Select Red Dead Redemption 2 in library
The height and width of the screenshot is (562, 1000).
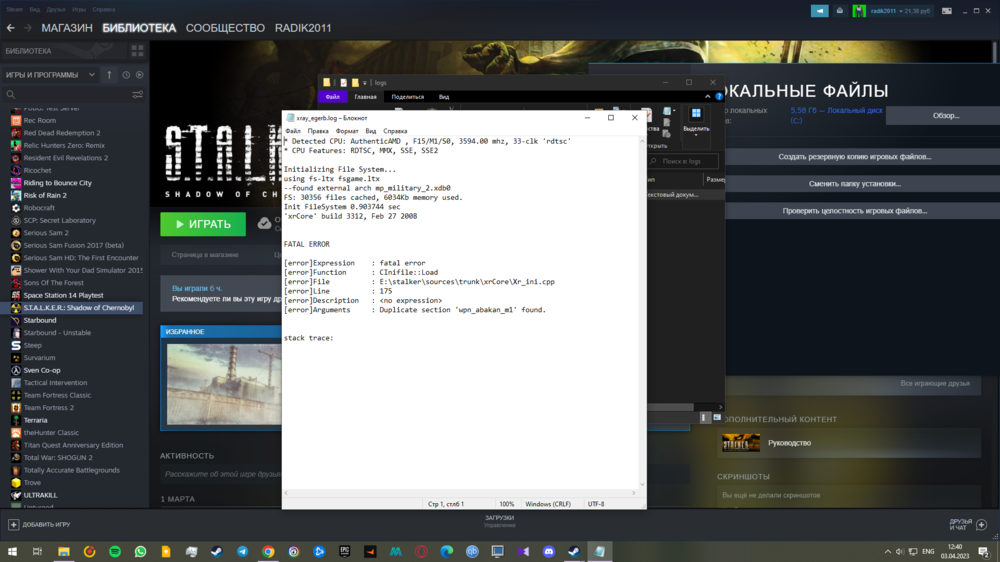pos(62,133)
